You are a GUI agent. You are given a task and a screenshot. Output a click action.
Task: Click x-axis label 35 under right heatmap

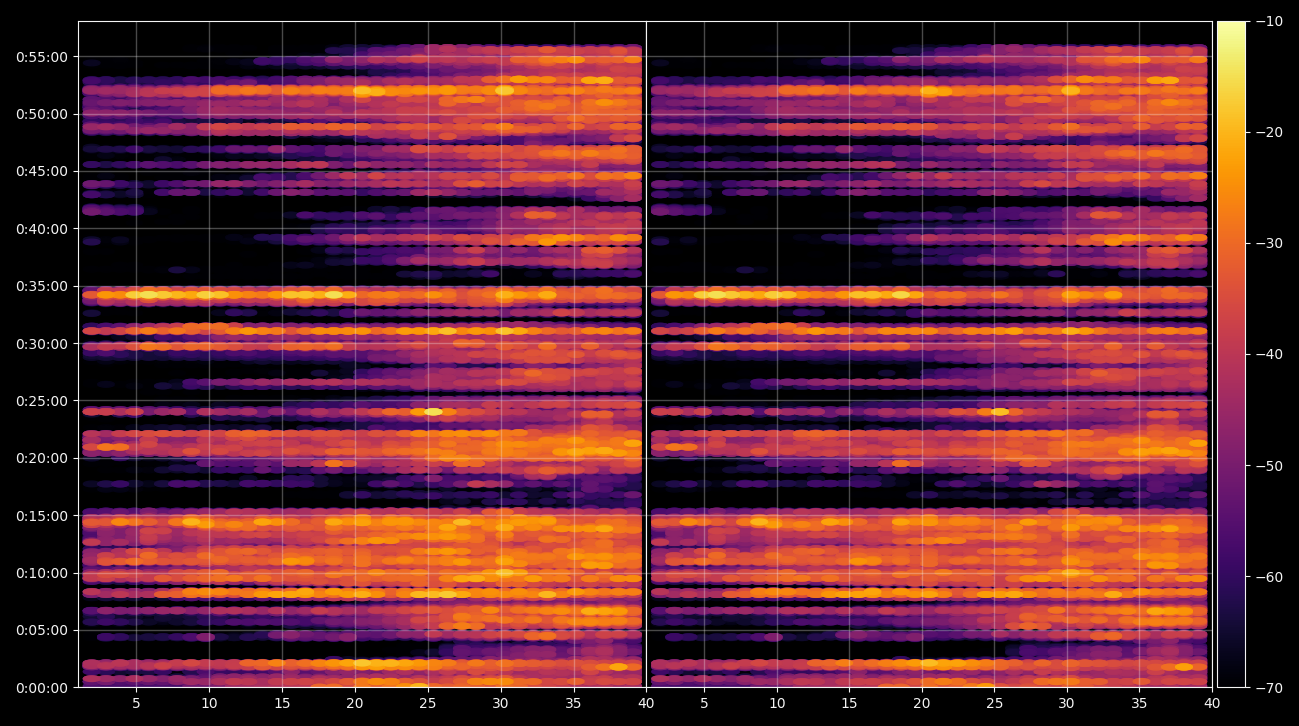pos(1140,704)
